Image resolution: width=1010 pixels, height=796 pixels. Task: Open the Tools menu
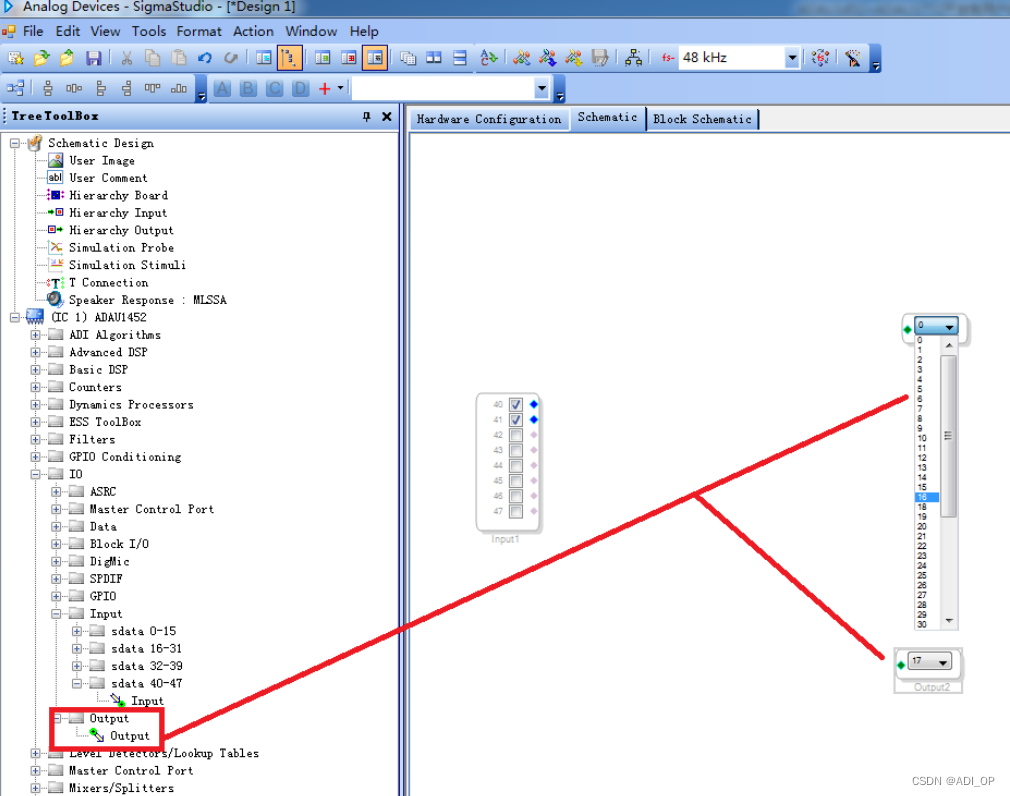click(x=149, y=31)
